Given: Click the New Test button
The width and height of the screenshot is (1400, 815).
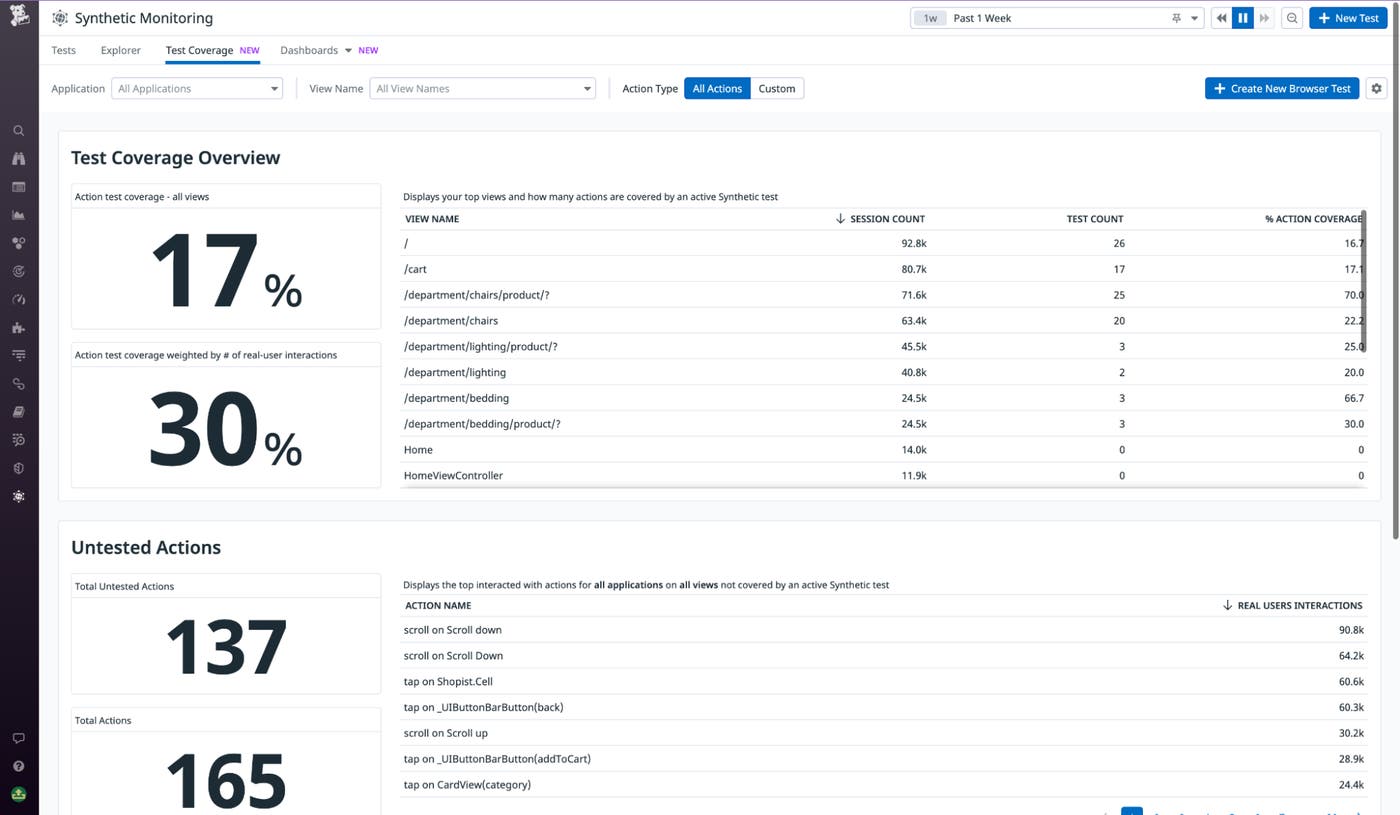Looking at the screenshot, I should click(x=1348, y=18).
